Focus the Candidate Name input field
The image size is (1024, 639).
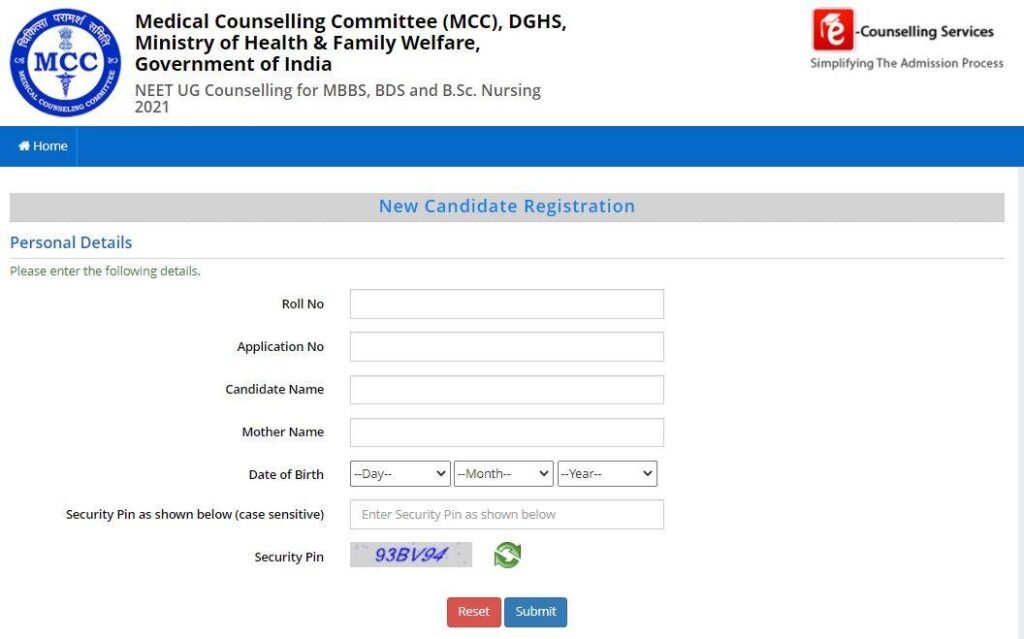coord(507,389)
